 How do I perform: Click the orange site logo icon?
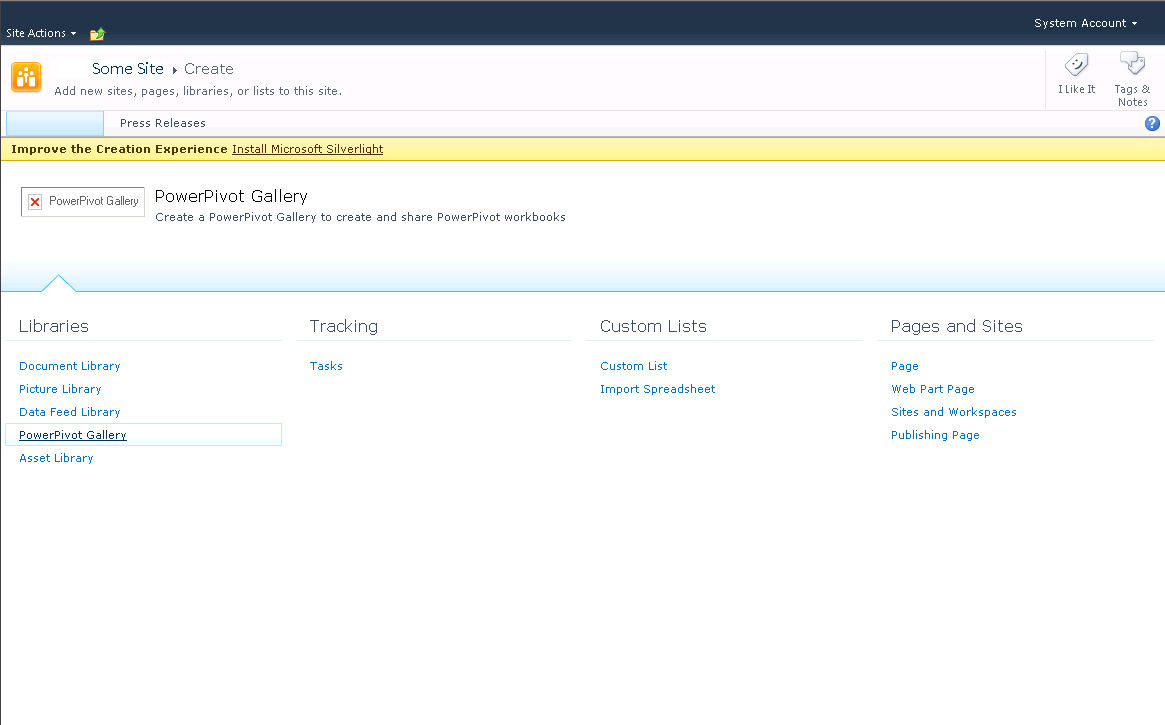click(x=26, y=77)
